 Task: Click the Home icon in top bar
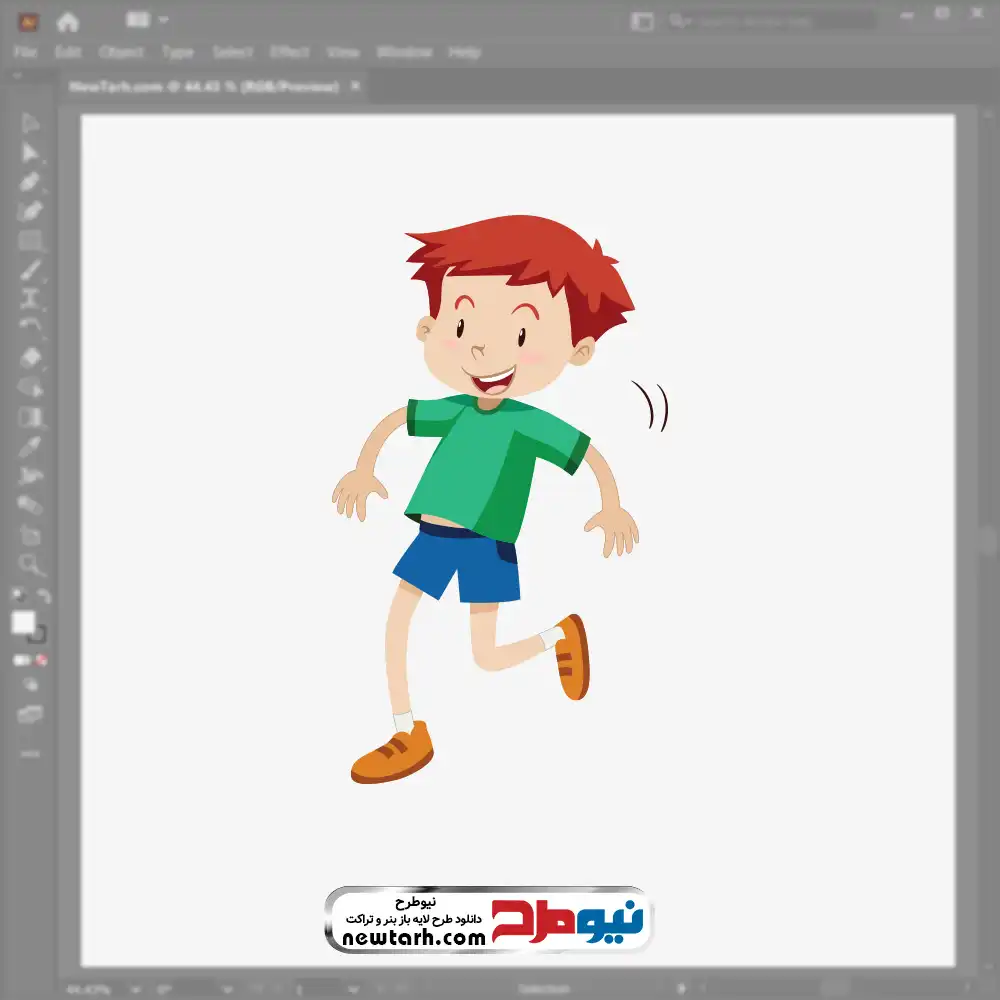click(x=67, y=21)
